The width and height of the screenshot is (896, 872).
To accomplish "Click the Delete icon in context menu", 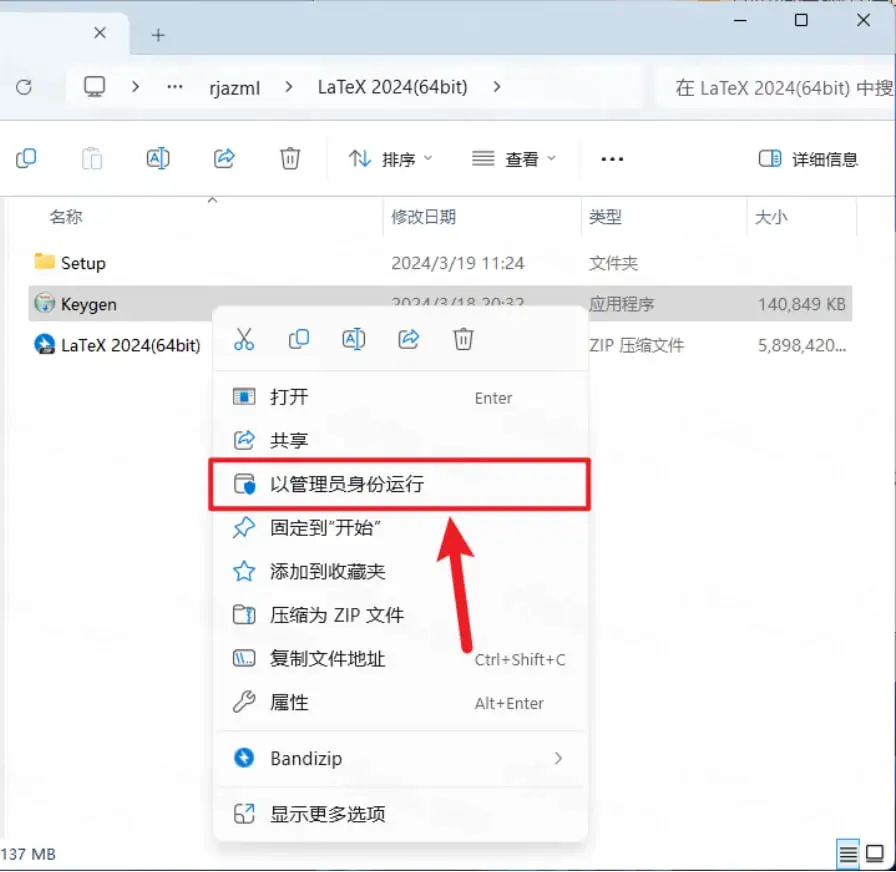I will click(463, 339).
